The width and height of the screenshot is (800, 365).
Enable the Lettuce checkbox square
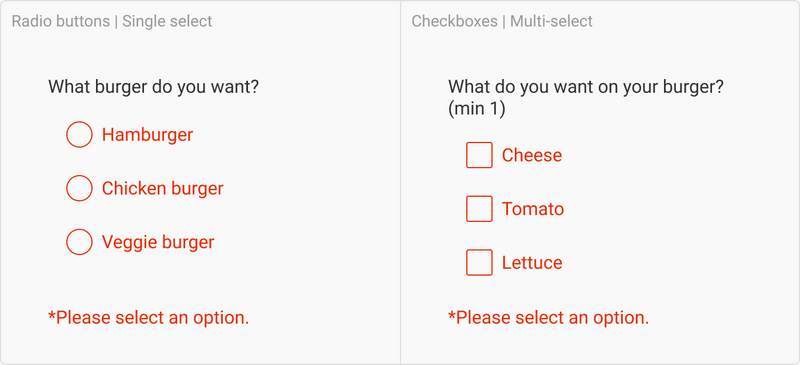(479, 262)
